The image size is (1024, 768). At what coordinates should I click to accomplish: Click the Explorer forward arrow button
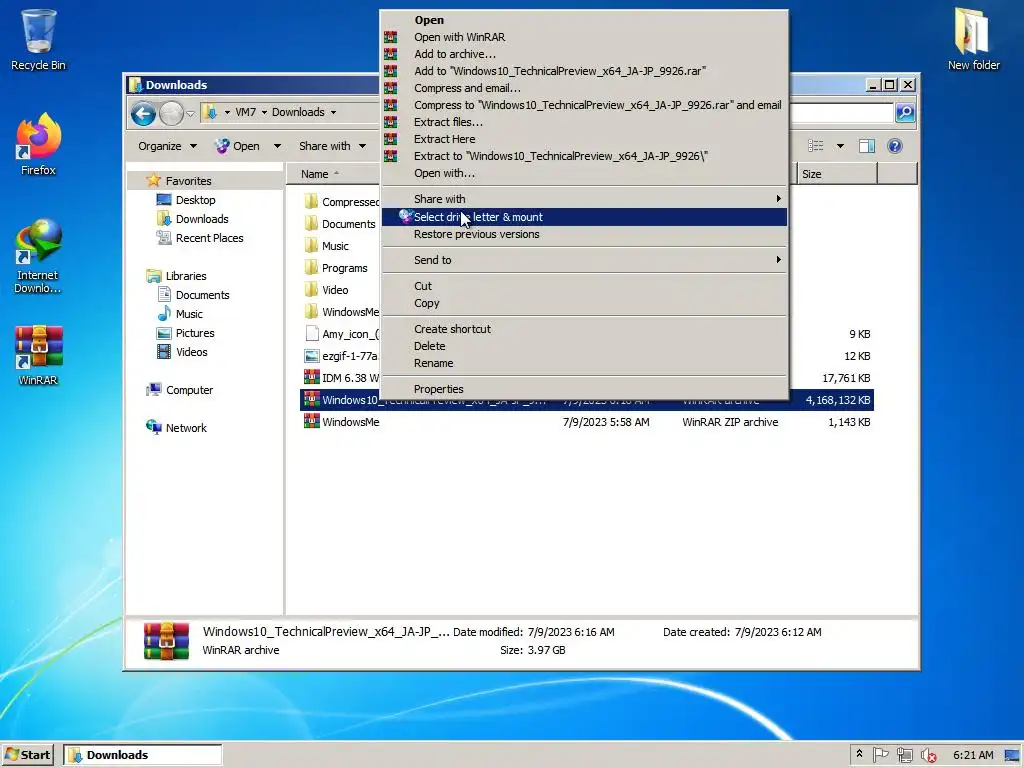coord(171,114)
